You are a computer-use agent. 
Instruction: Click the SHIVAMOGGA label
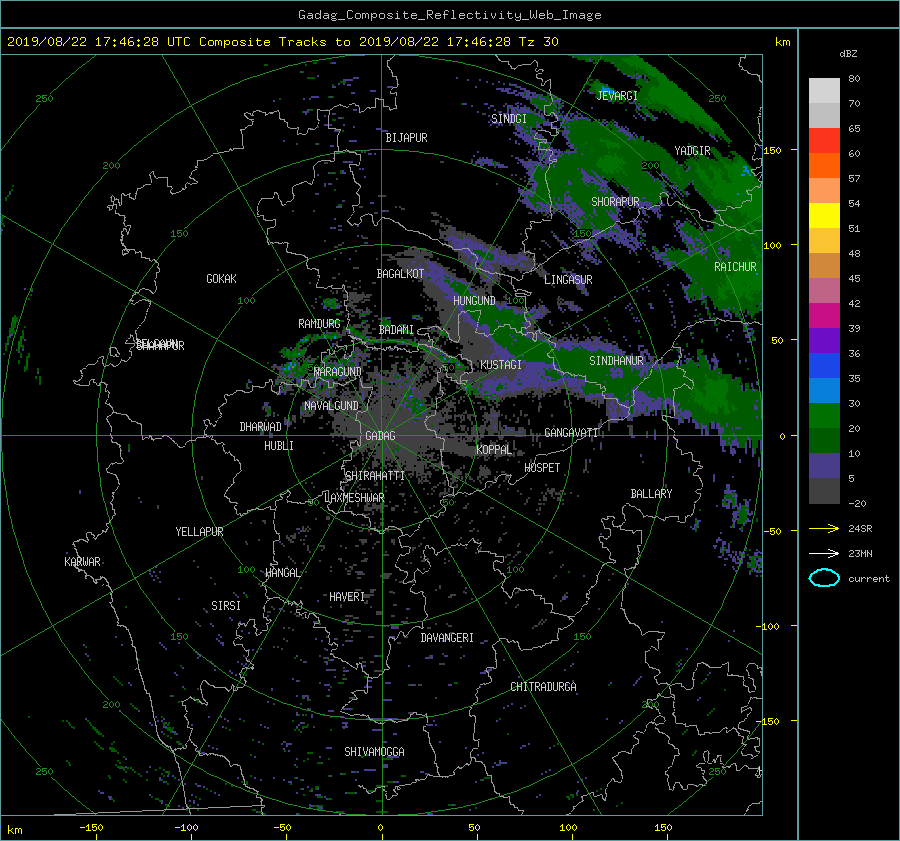click(374, 752)
